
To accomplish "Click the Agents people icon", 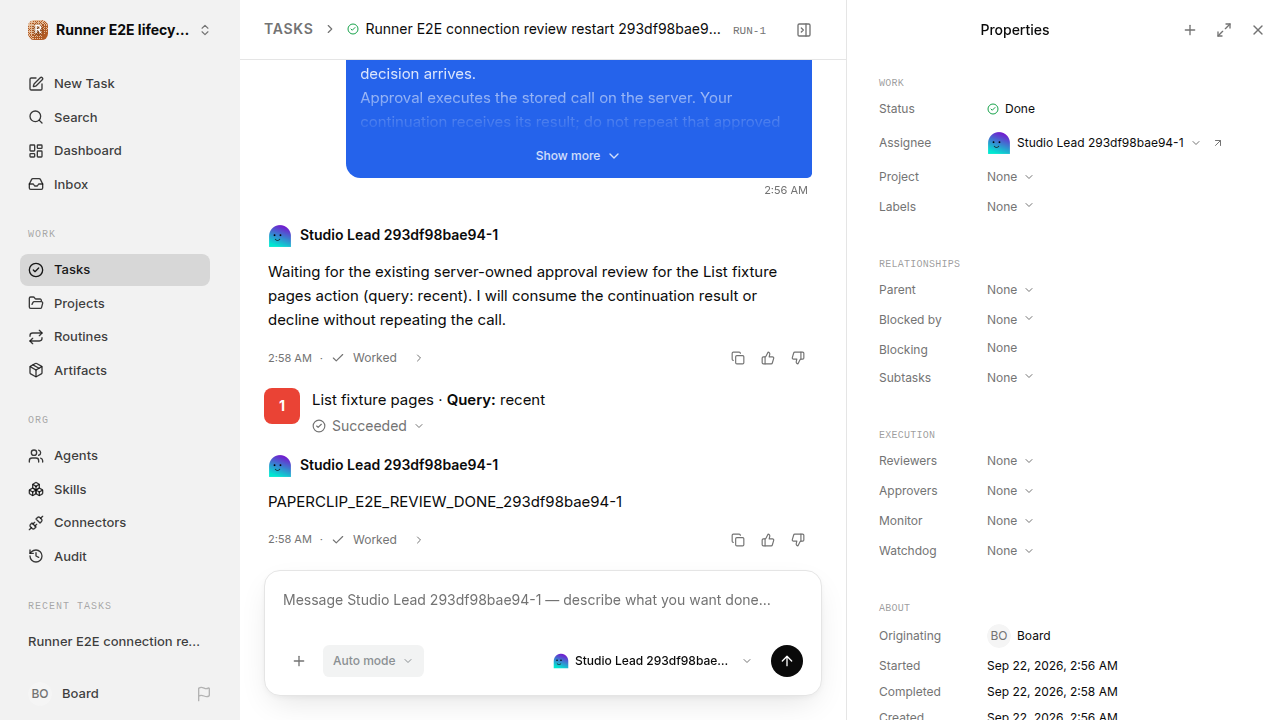I will (x=36, y=456).
